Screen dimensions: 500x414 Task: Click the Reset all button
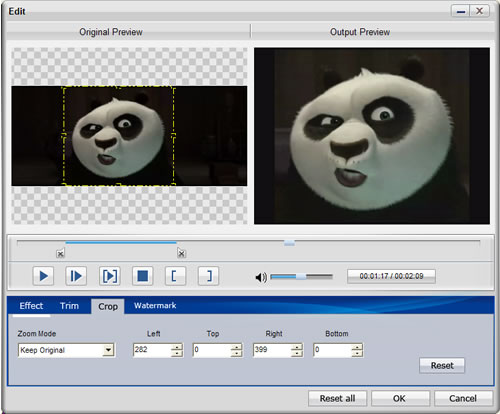point(337,398)
